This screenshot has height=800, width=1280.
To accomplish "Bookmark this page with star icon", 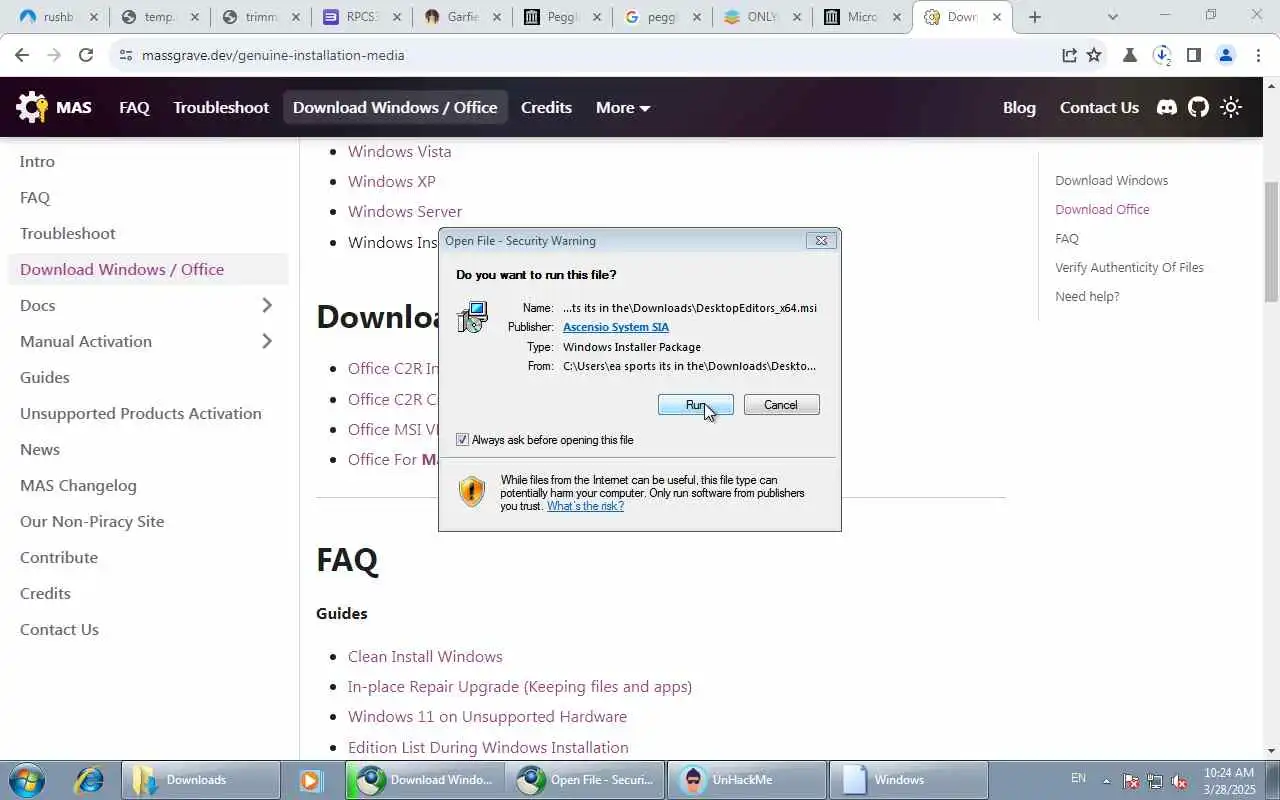I will tap(1094, 55).
